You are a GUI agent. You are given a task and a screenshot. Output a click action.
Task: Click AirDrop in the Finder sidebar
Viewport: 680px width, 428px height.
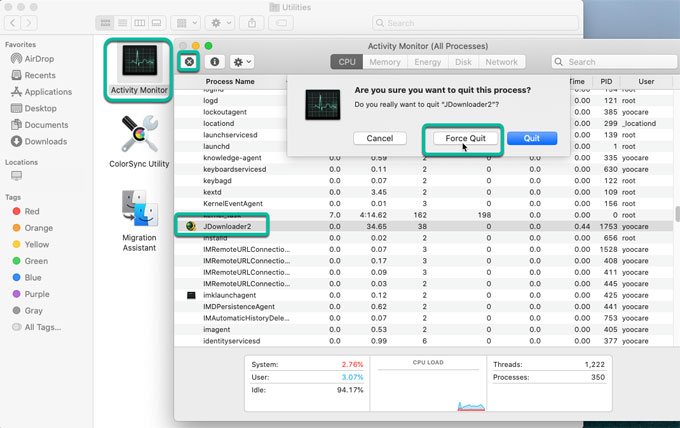click(40, 59)
